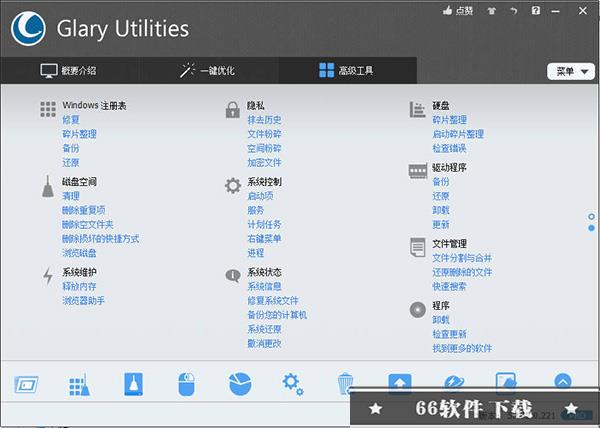Screen dimensions: 600x428
Task: Switch to the 概要介绍 tab
Action: pyautogui.click(x=68, y=70)
